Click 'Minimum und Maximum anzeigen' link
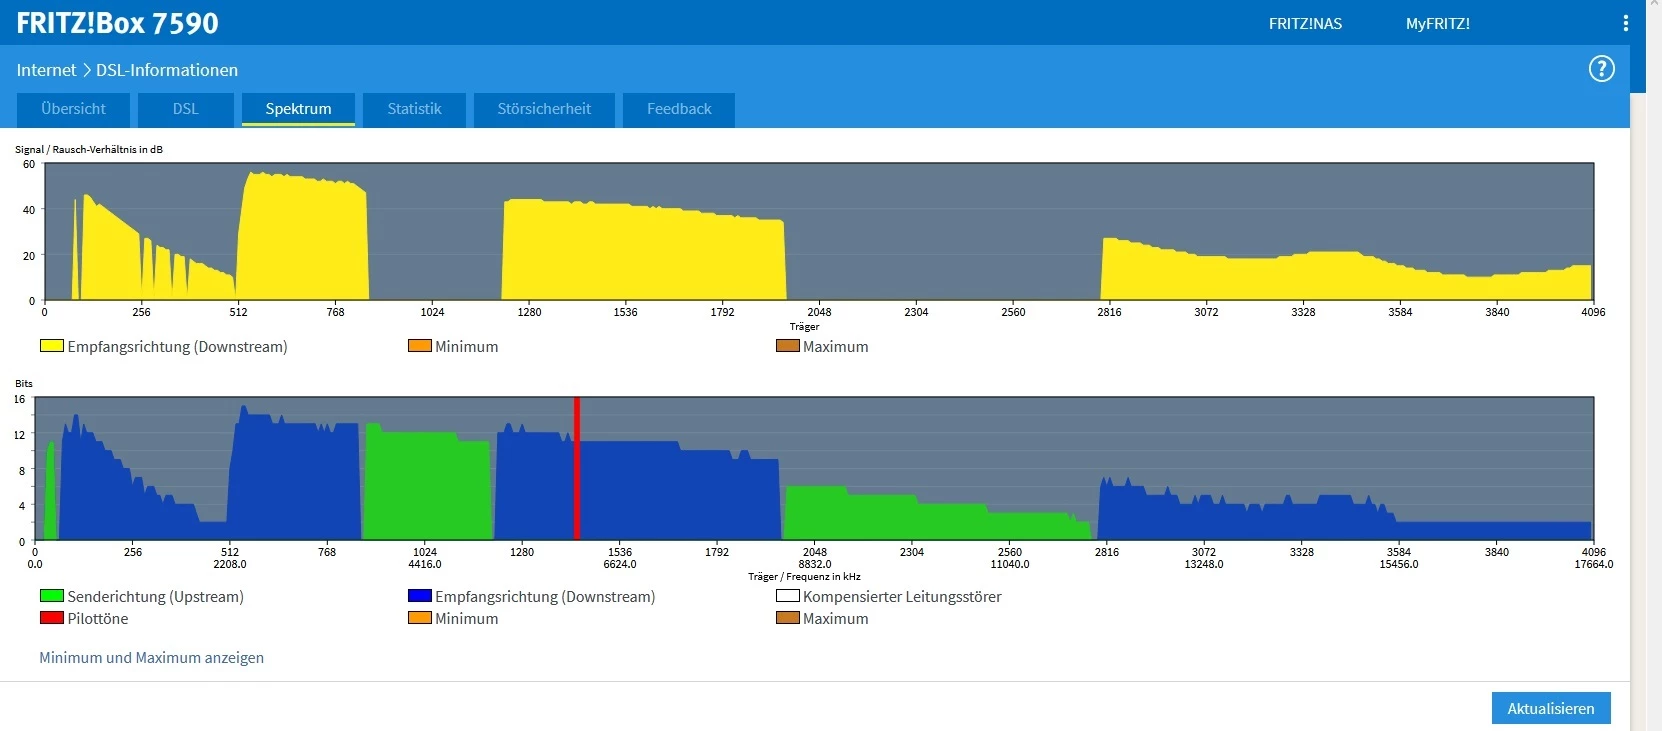Viewport: 1662px width, 731px height. click(152, 658)
